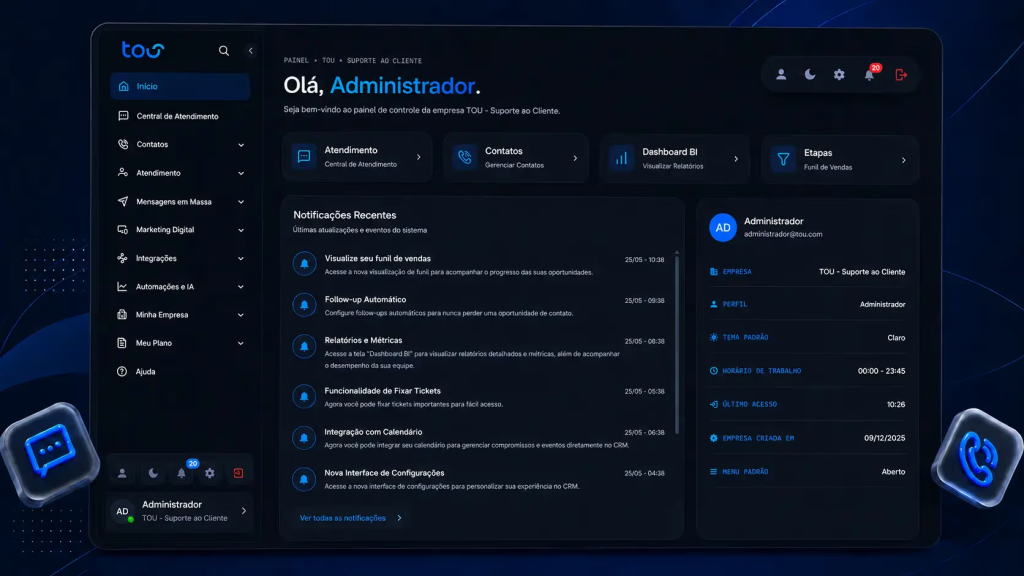Open settings gear in top bar
1024x576 pixels.
[839, 74]
